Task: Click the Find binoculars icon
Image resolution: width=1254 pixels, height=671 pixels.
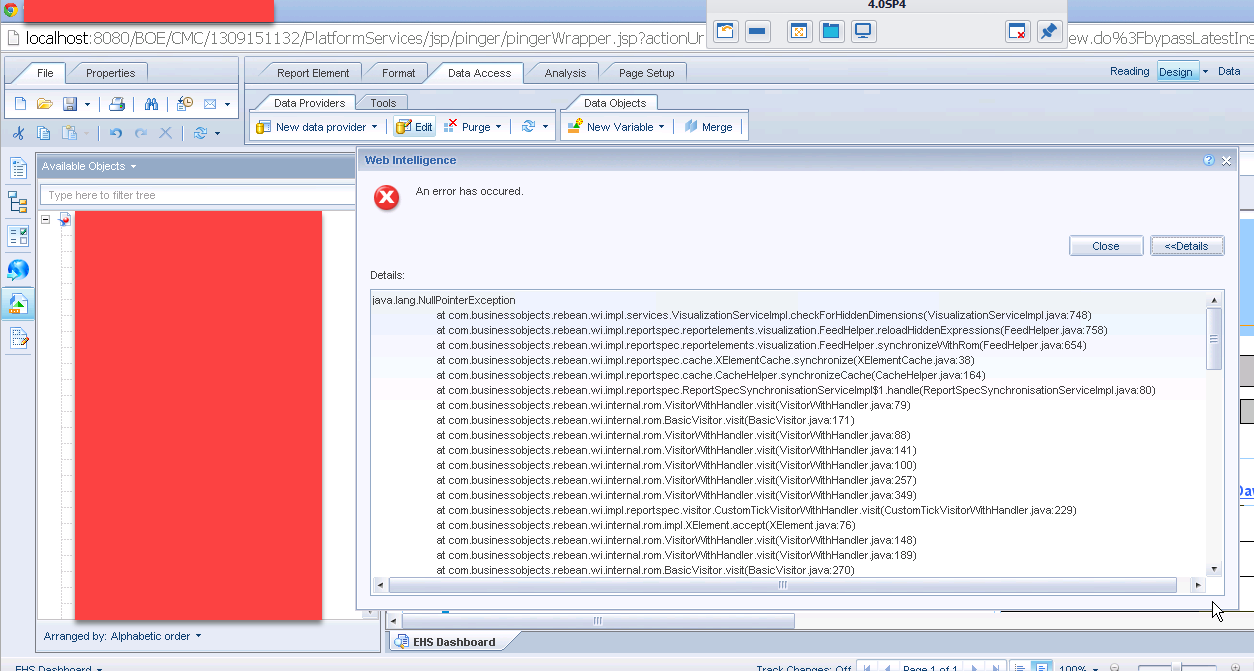Action: 152,104
